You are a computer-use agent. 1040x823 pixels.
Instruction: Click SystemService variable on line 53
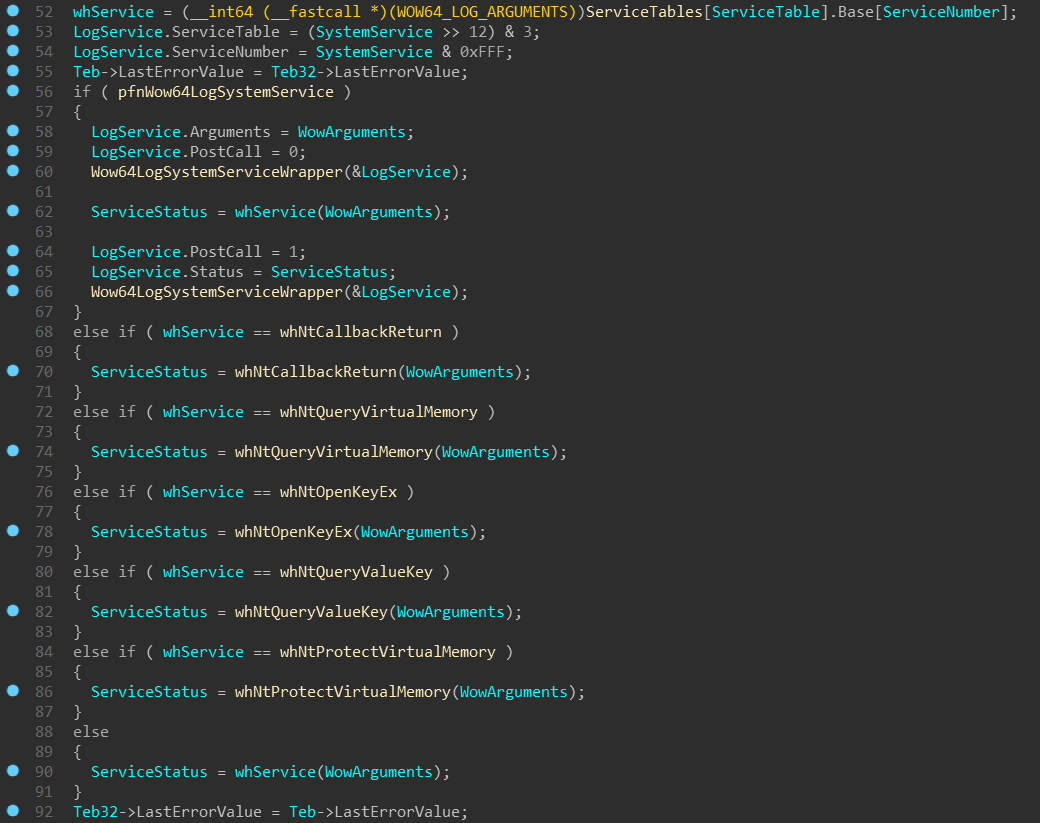pyautogui.click(x=374, y=32)
